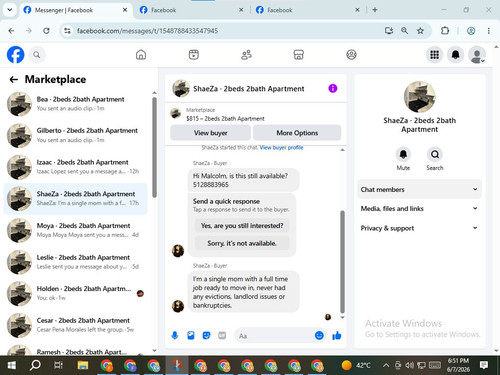Switch to the third Facebook tab

(x=308, y=10)
